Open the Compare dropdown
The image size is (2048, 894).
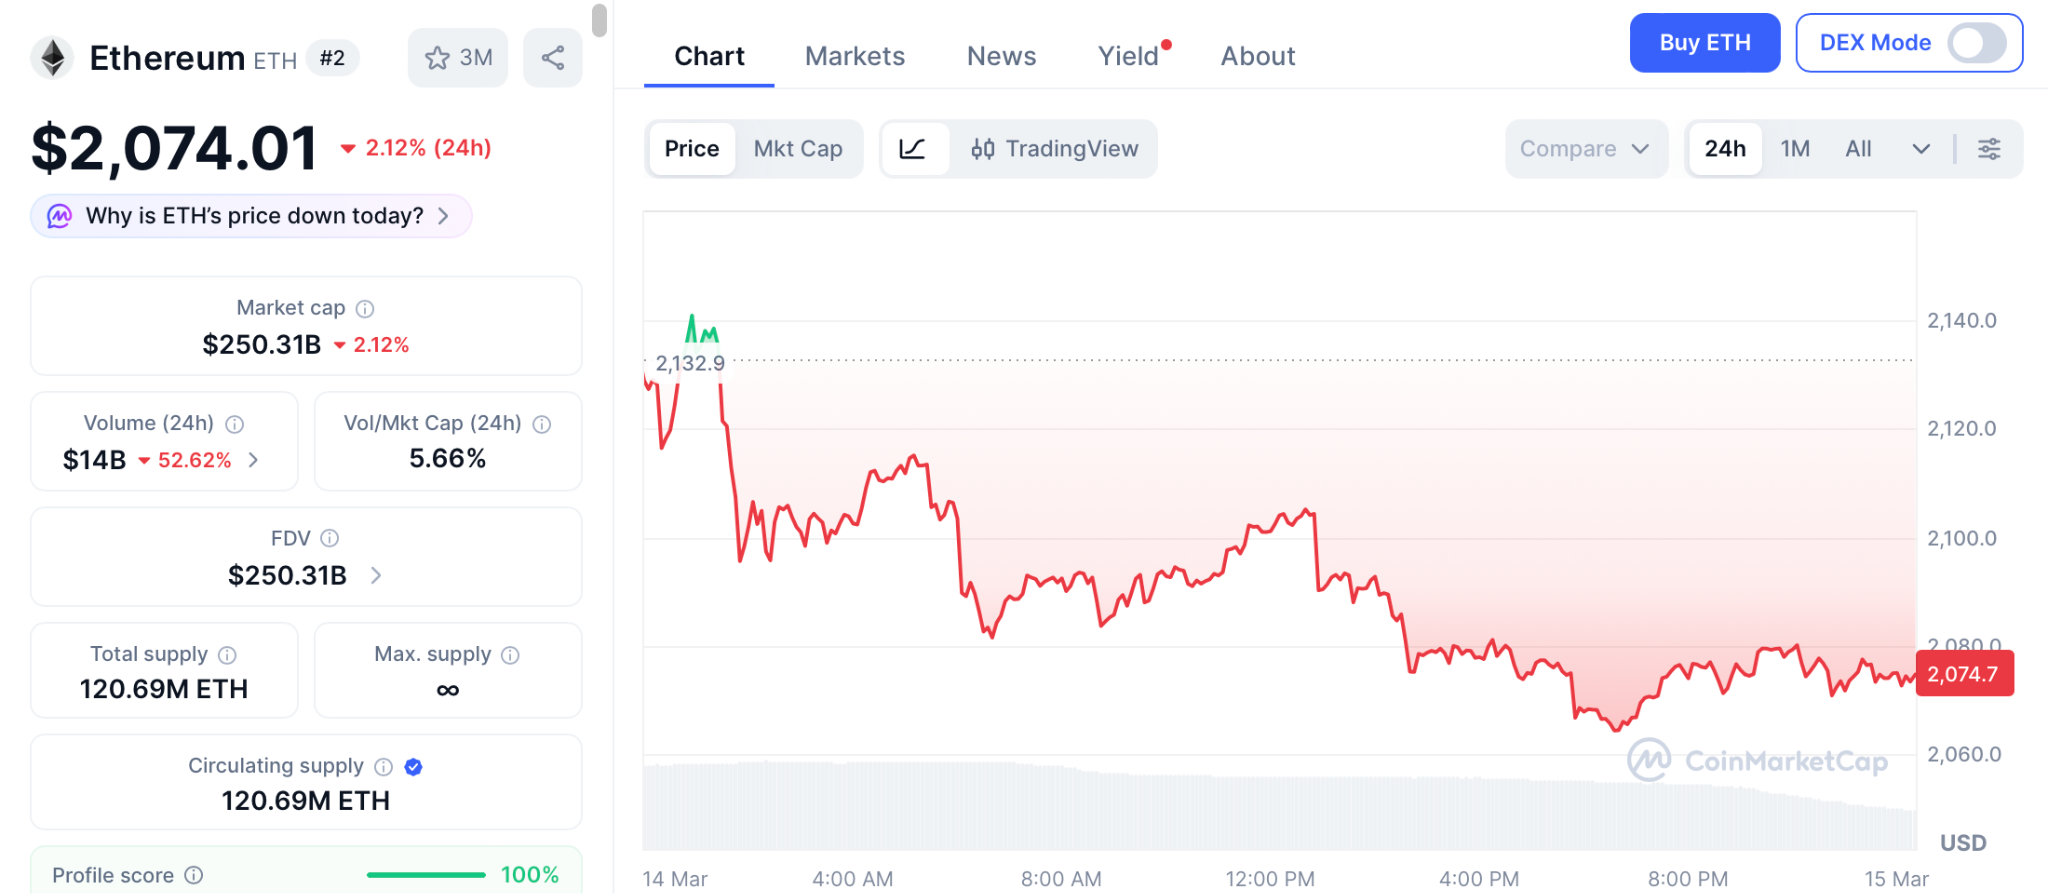(1585, 149)
